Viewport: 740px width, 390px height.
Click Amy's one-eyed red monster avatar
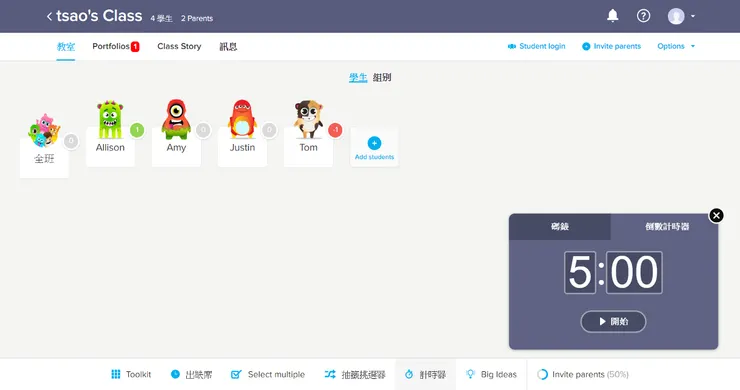tap(176, 119)
